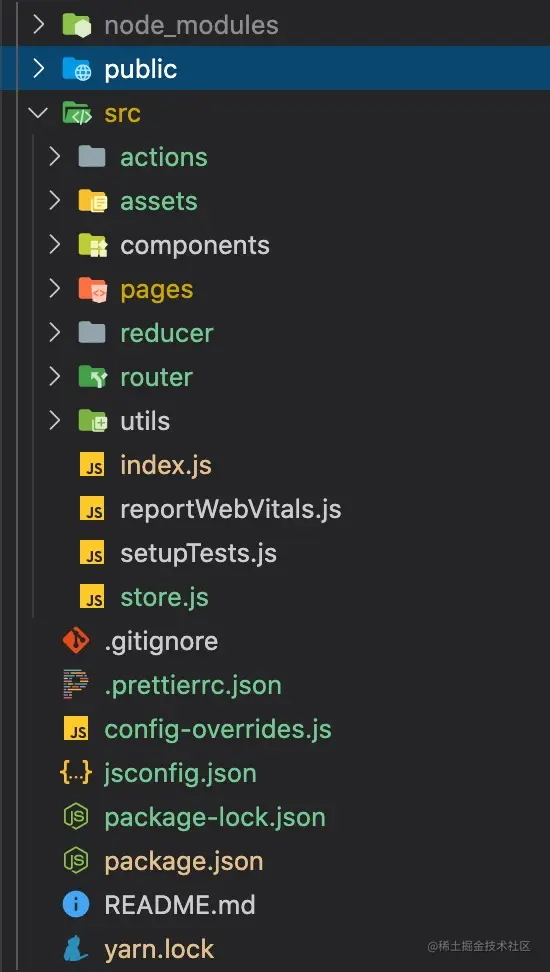Click the .gitignore git icon
The image size is (550, 972).
(76, 641)
